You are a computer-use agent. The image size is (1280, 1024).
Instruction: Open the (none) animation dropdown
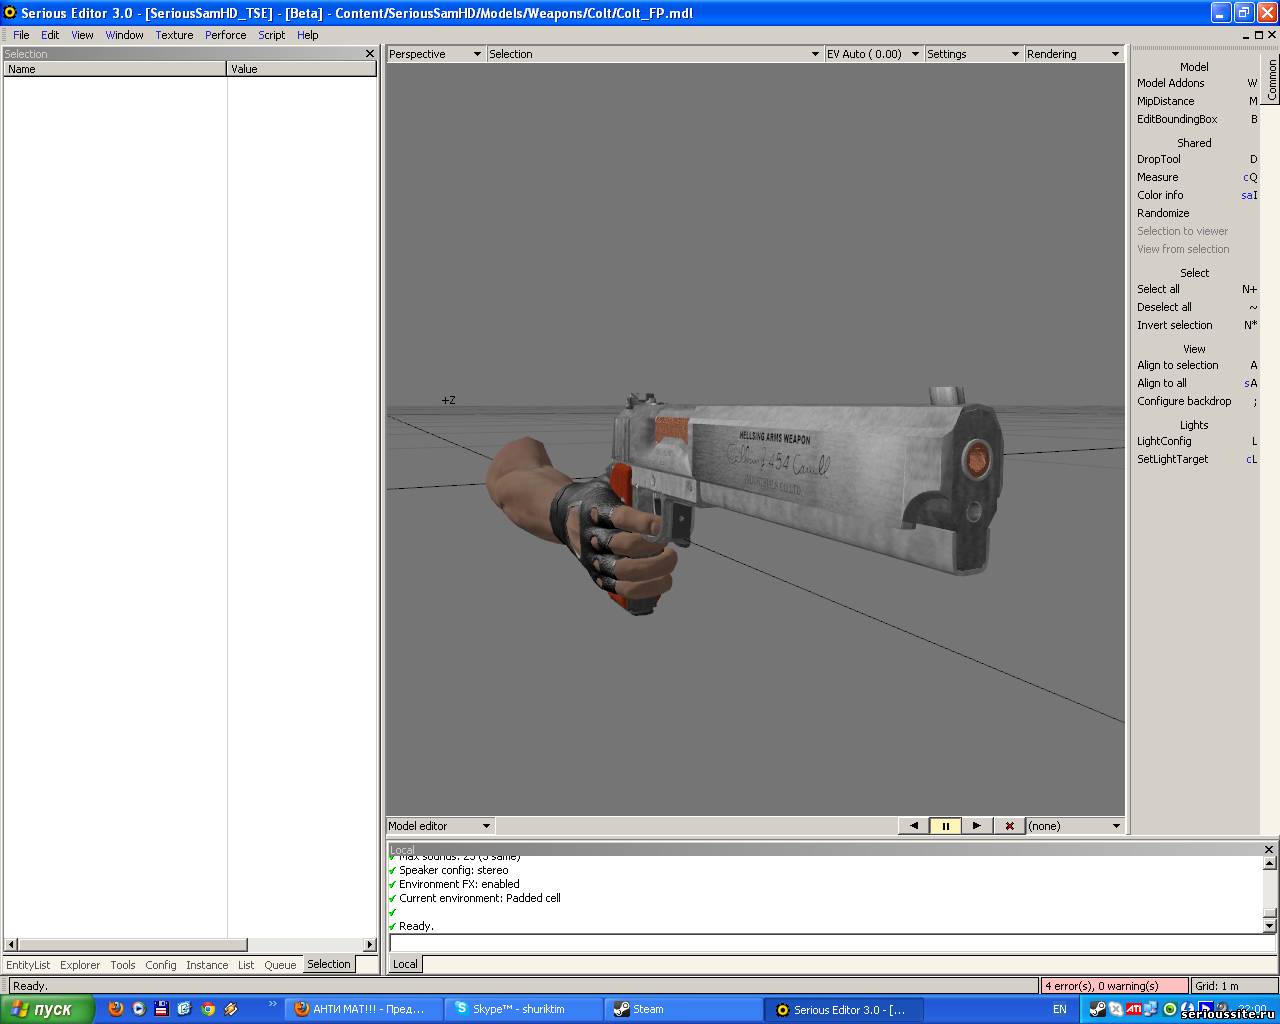1075,826
